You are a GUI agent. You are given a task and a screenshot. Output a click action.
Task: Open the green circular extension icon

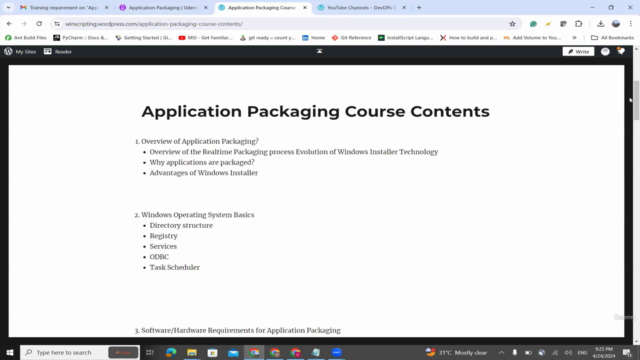[533, 24]
